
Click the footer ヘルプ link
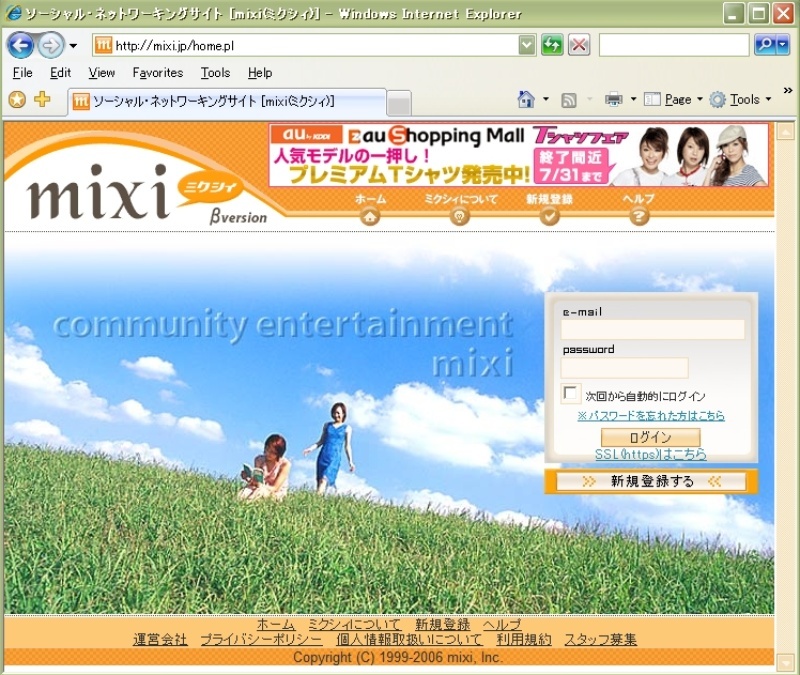(x=503, y=624)
